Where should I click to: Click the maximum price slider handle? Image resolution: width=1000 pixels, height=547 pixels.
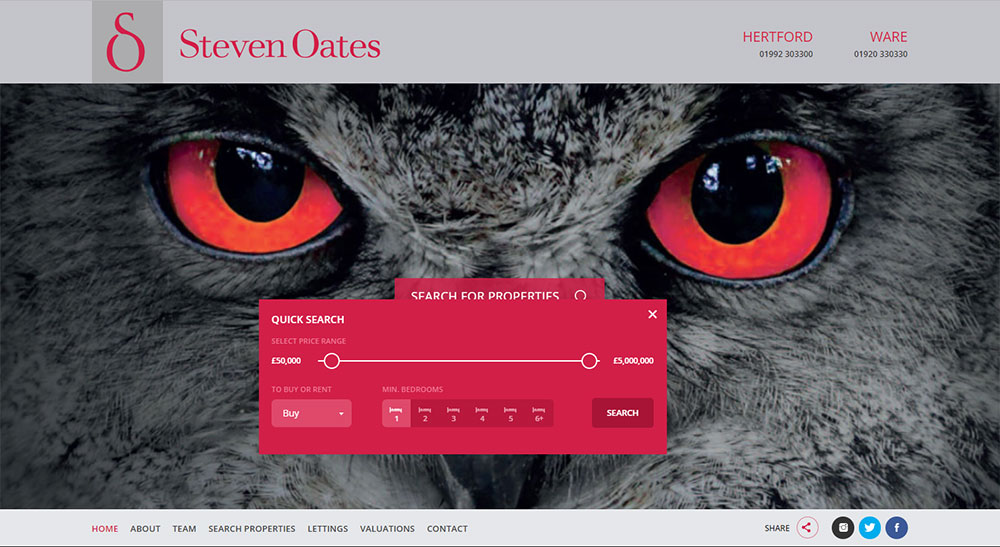click(589, 361)
